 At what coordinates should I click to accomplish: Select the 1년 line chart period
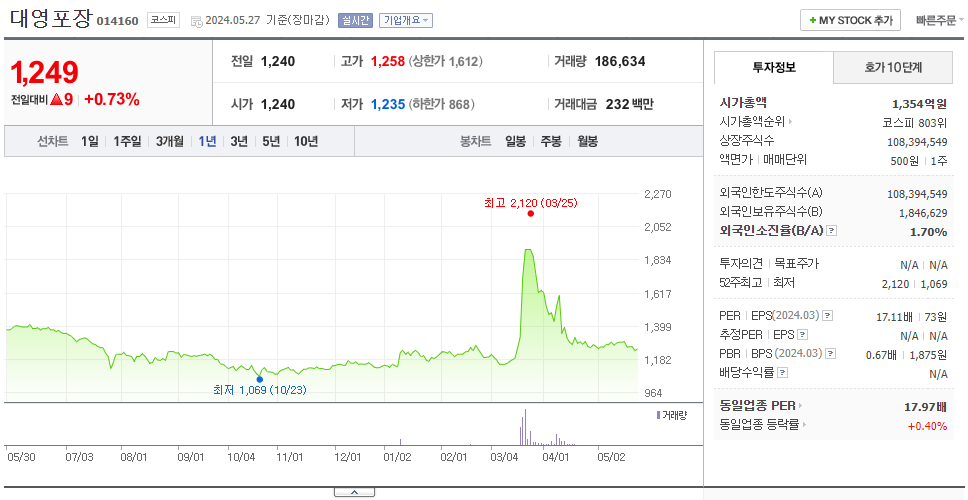tap(207, 141)
